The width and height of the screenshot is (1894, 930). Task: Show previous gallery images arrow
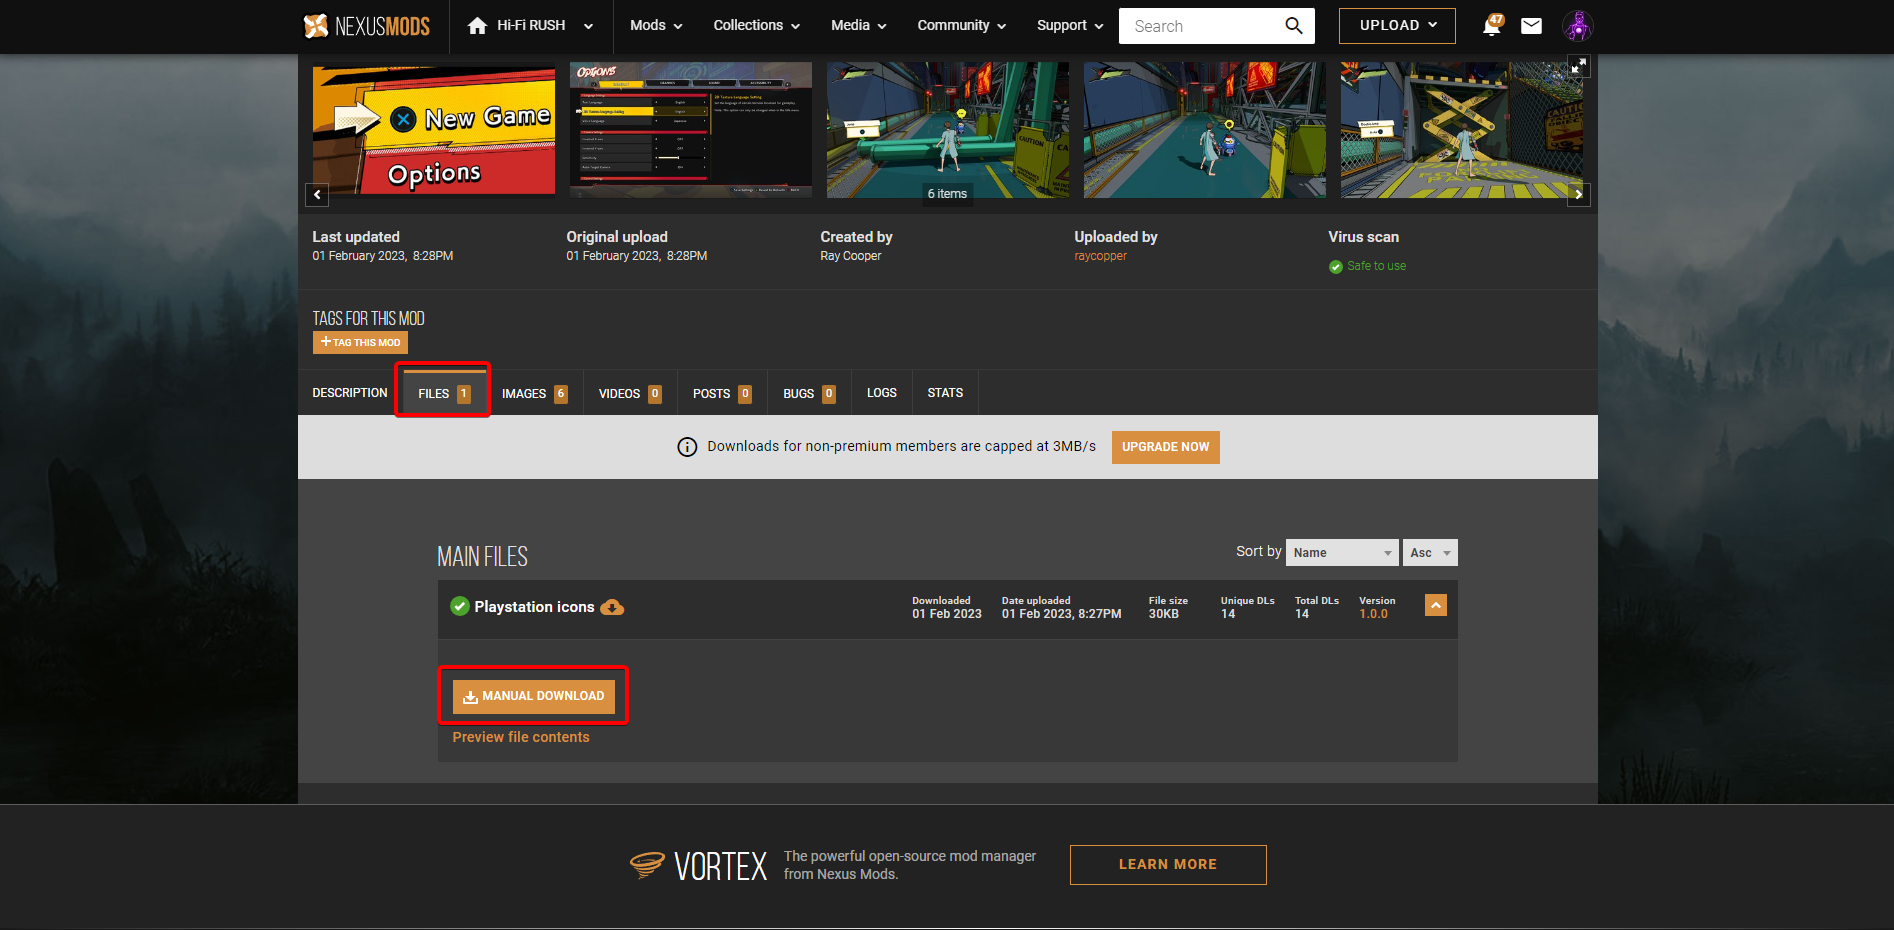tap(317, 194)
